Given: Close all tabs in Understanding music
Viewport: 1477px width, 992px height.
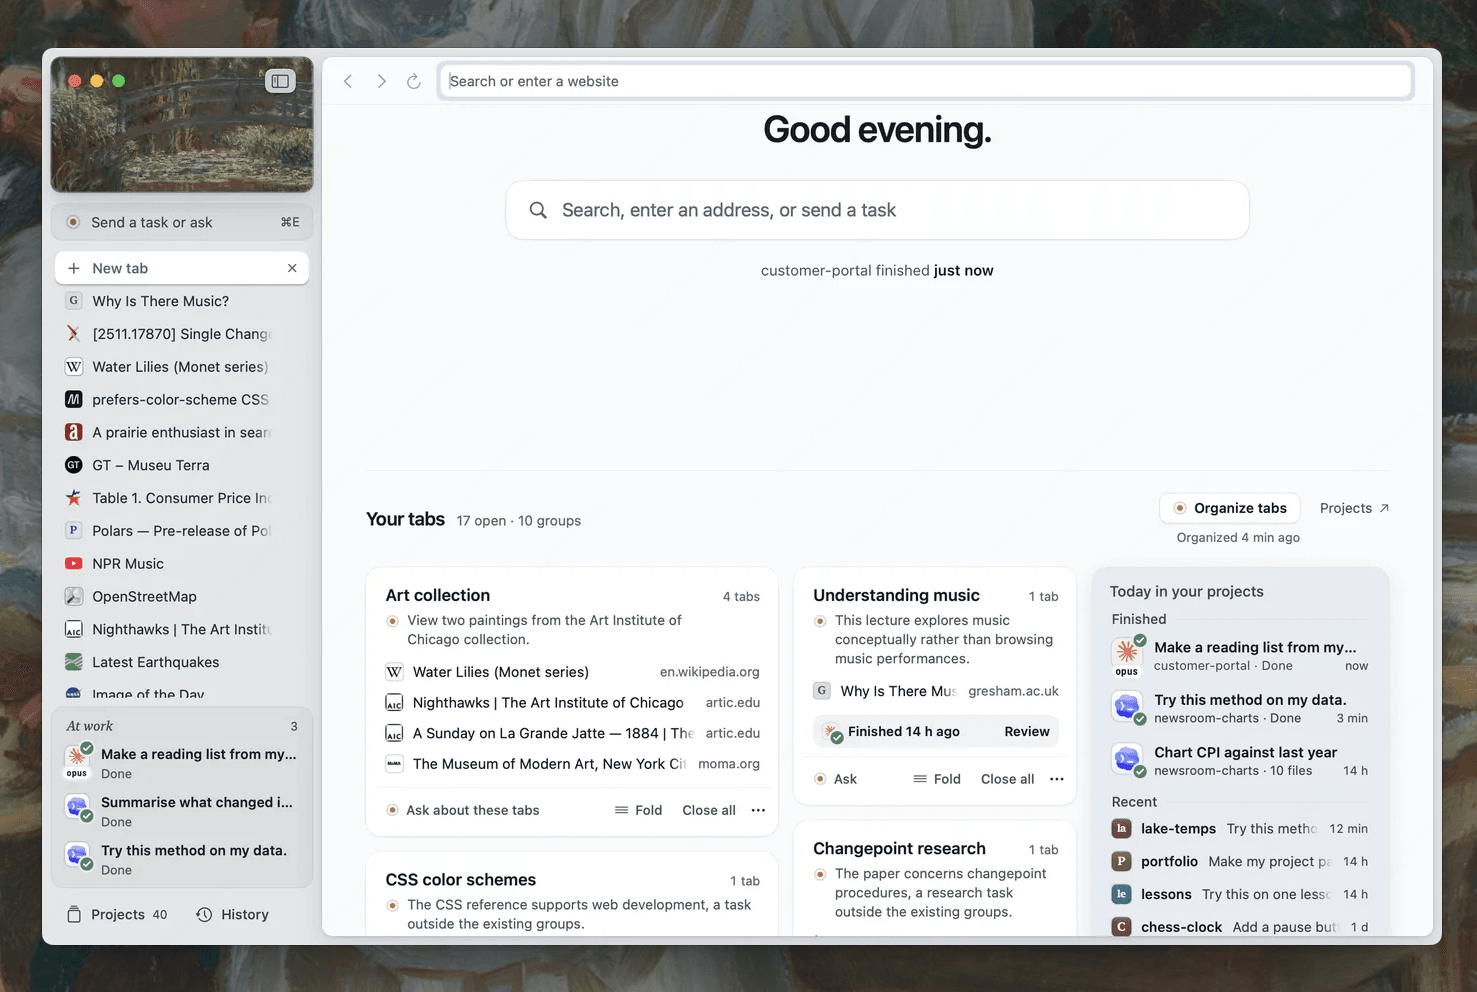Looking at the screenshot, I should click(1008, 779).
